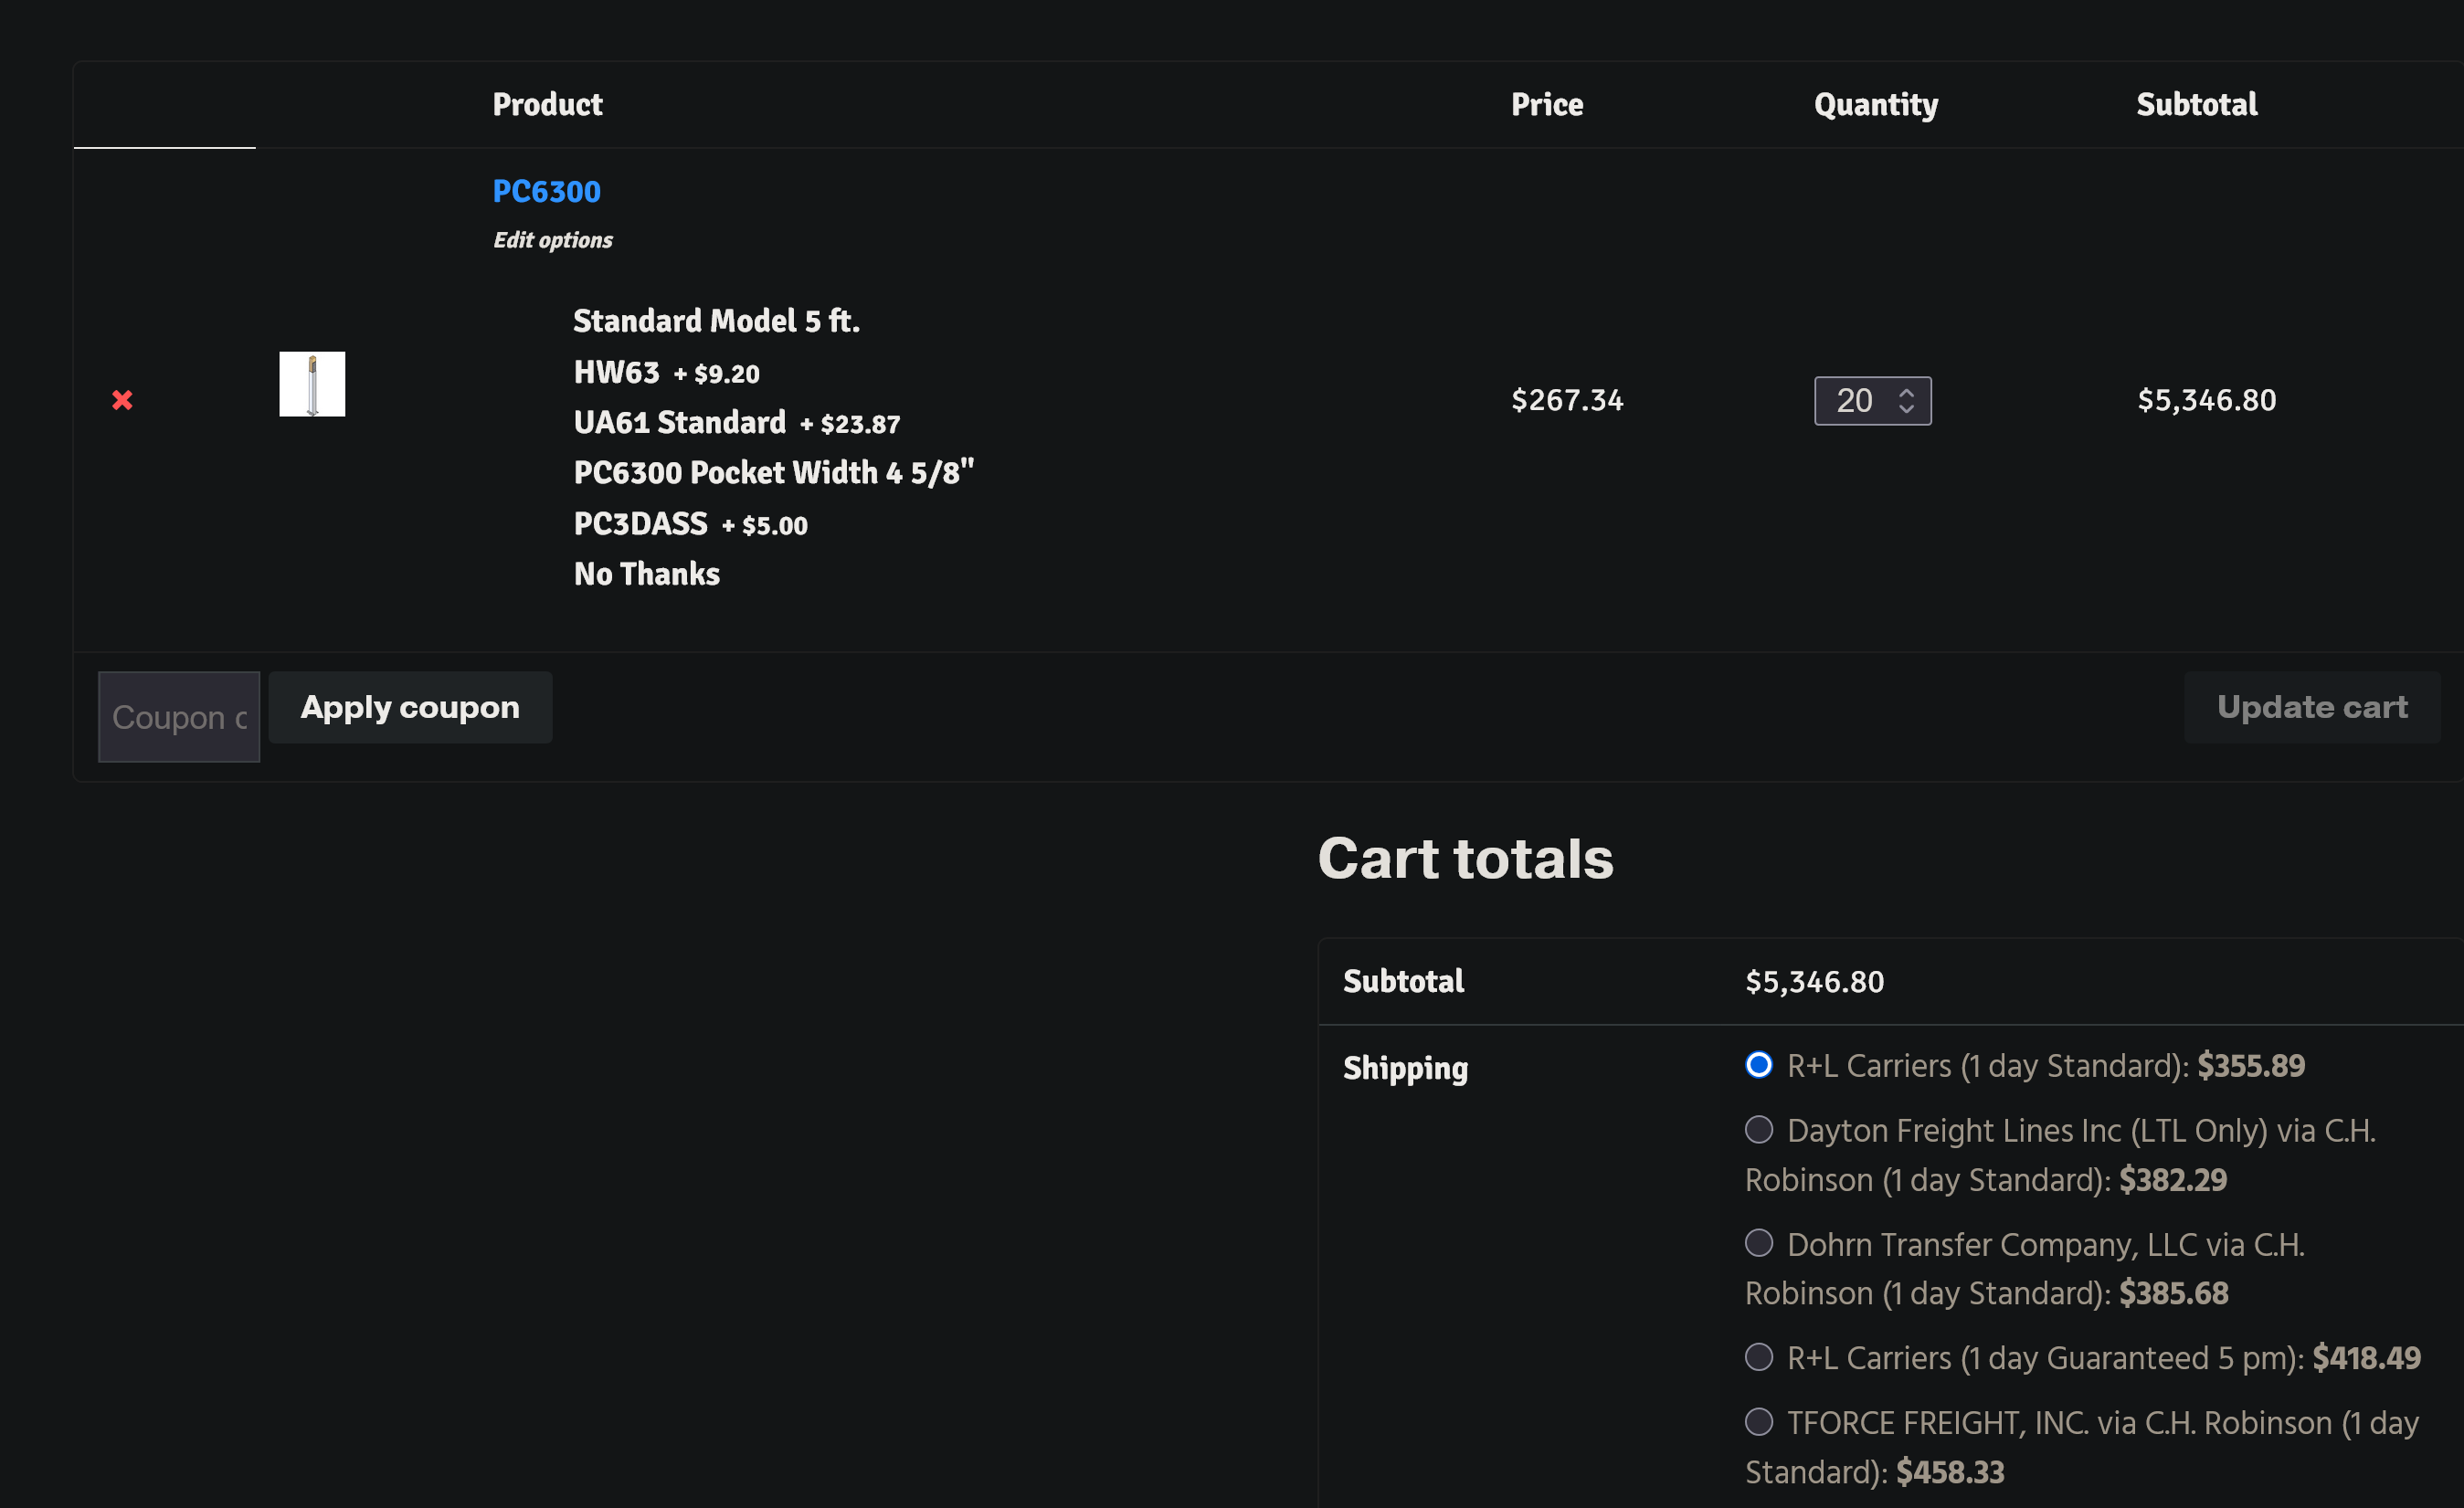Click the PC6300 product thumbnail image
This screenshot has width=2464, height=1508.
point(312,384)
